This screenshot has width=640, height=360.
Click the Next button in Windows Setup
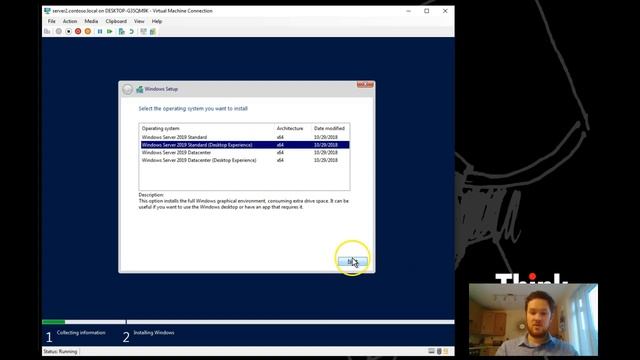tap(353, 262)
